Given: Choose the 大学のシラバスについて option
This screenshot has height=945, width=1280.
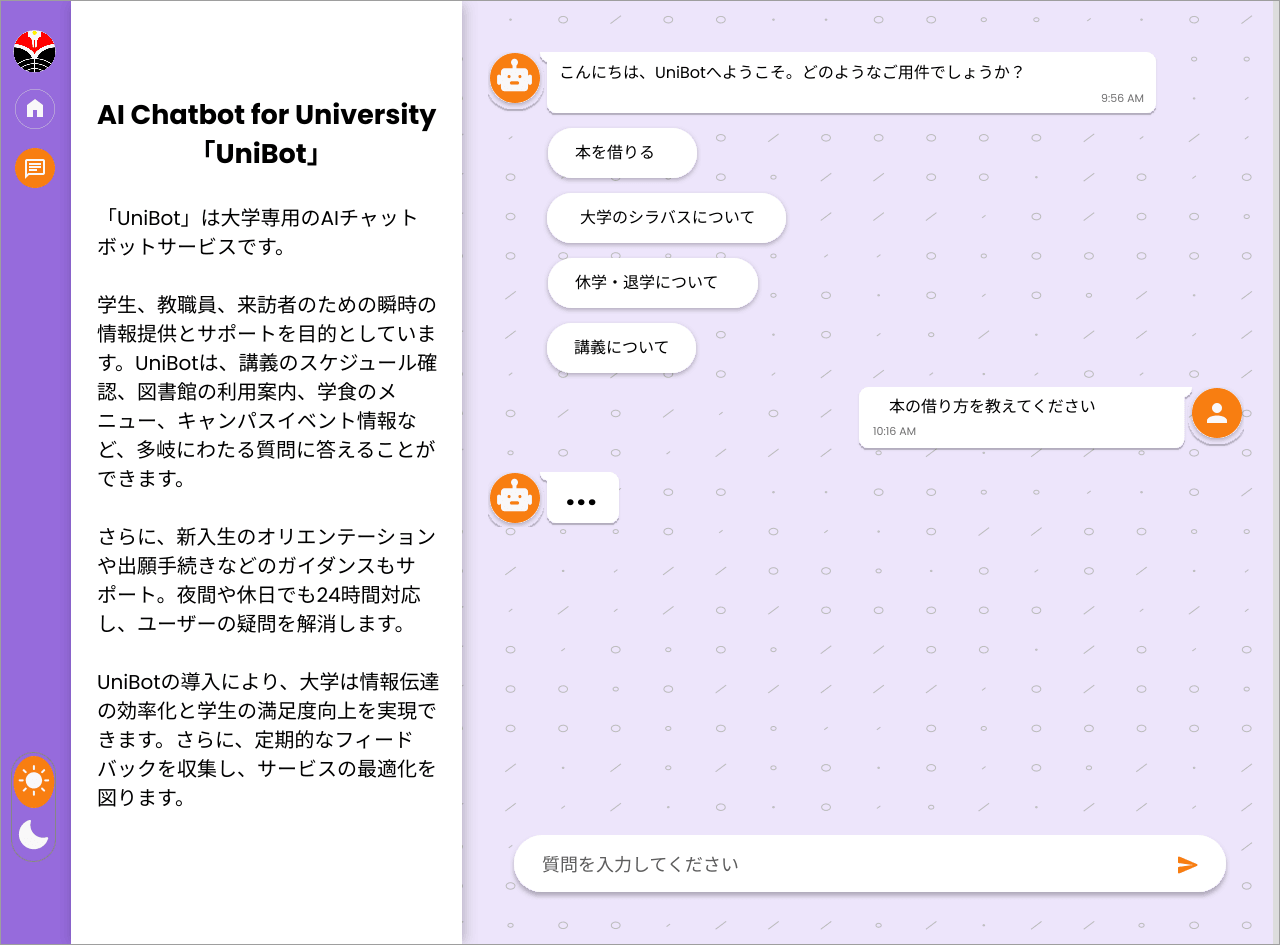Looking at the screenshot, I should point(666,218).
